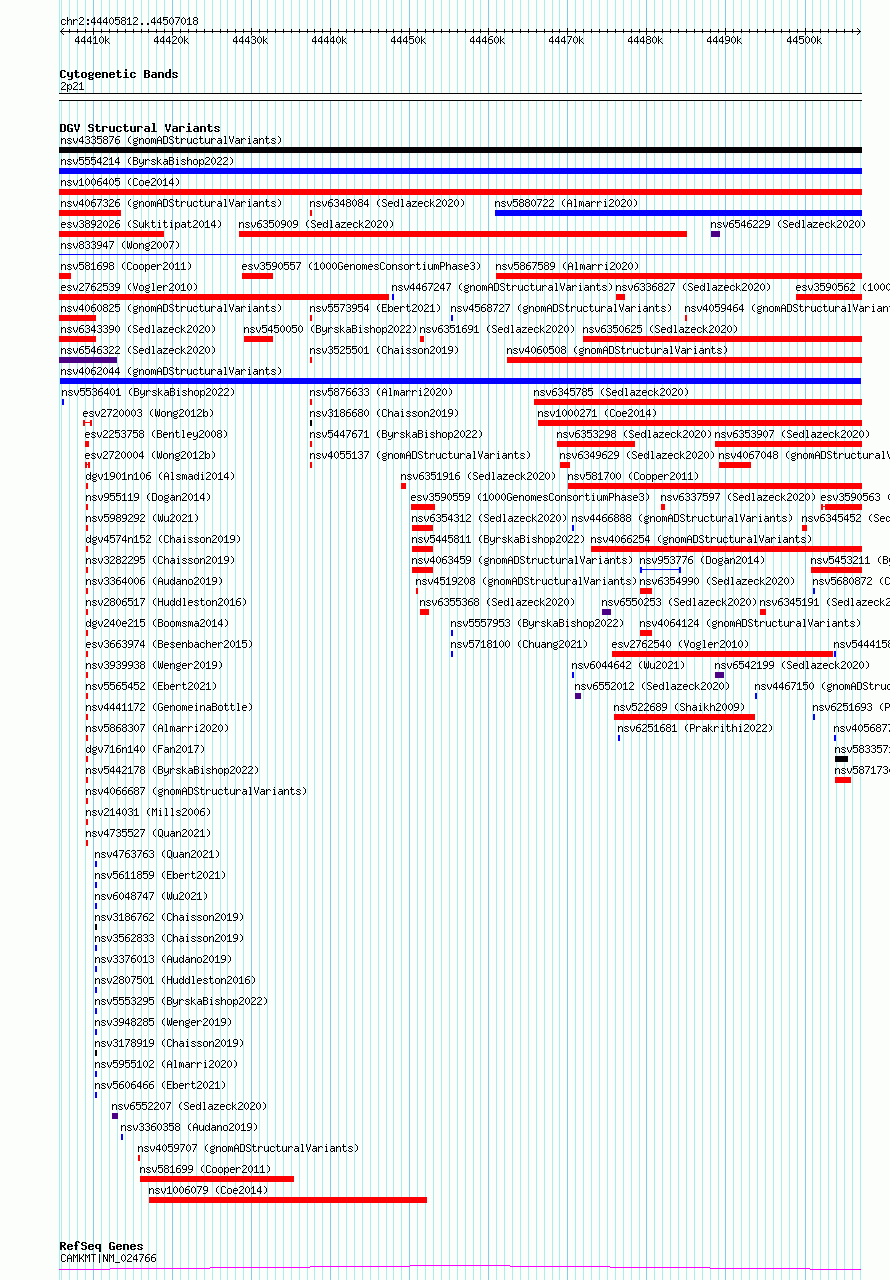The image size is (890, 1280).
Task: Open the nsv6350909 (Sedlazeck2020) label
Action: 316,224
